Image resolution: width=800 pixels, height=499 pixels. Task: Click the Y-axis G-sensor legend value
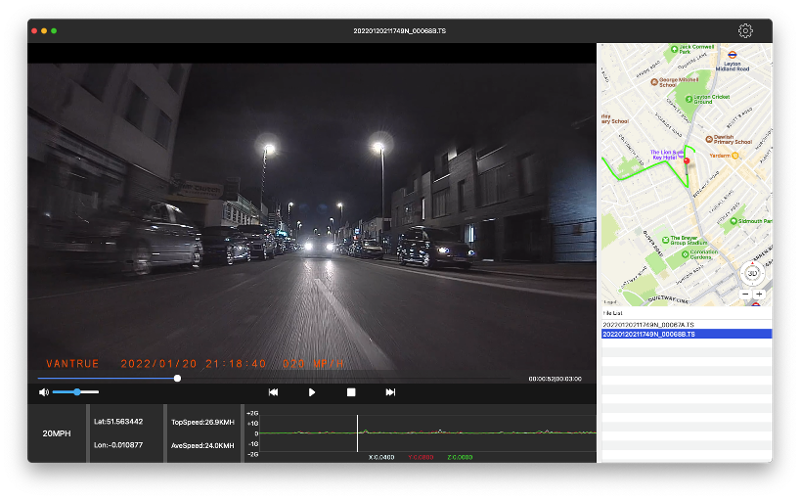(x=420, y=457)
